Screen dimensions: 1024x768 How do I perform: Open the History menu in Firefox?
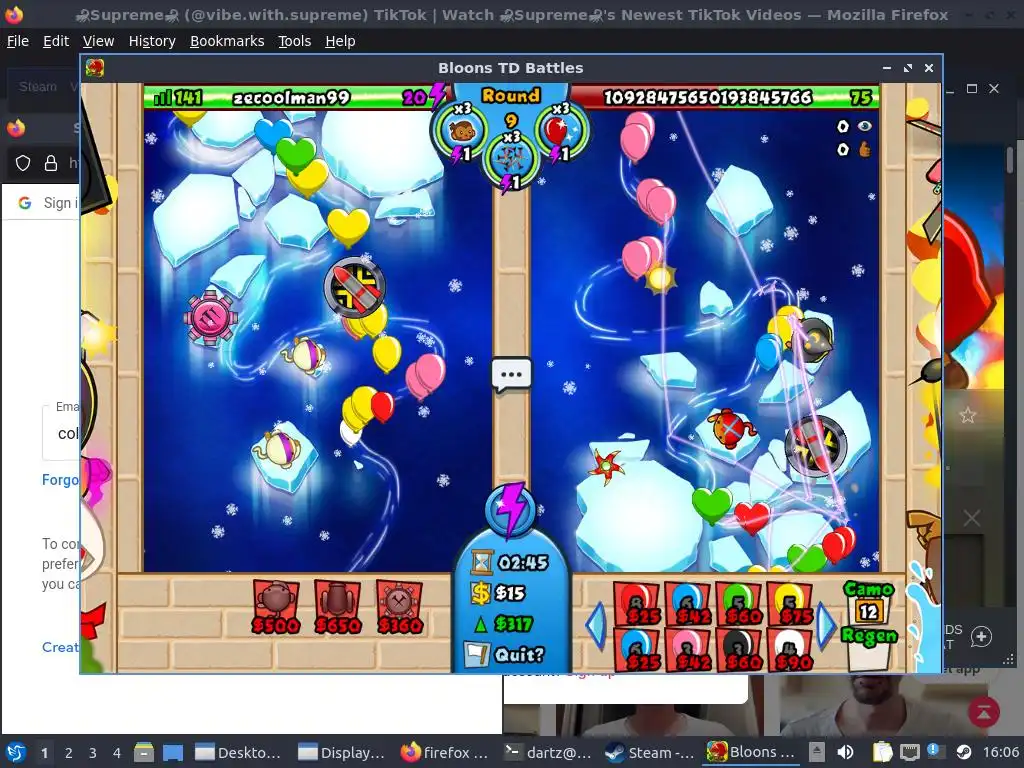coord(152,41)
